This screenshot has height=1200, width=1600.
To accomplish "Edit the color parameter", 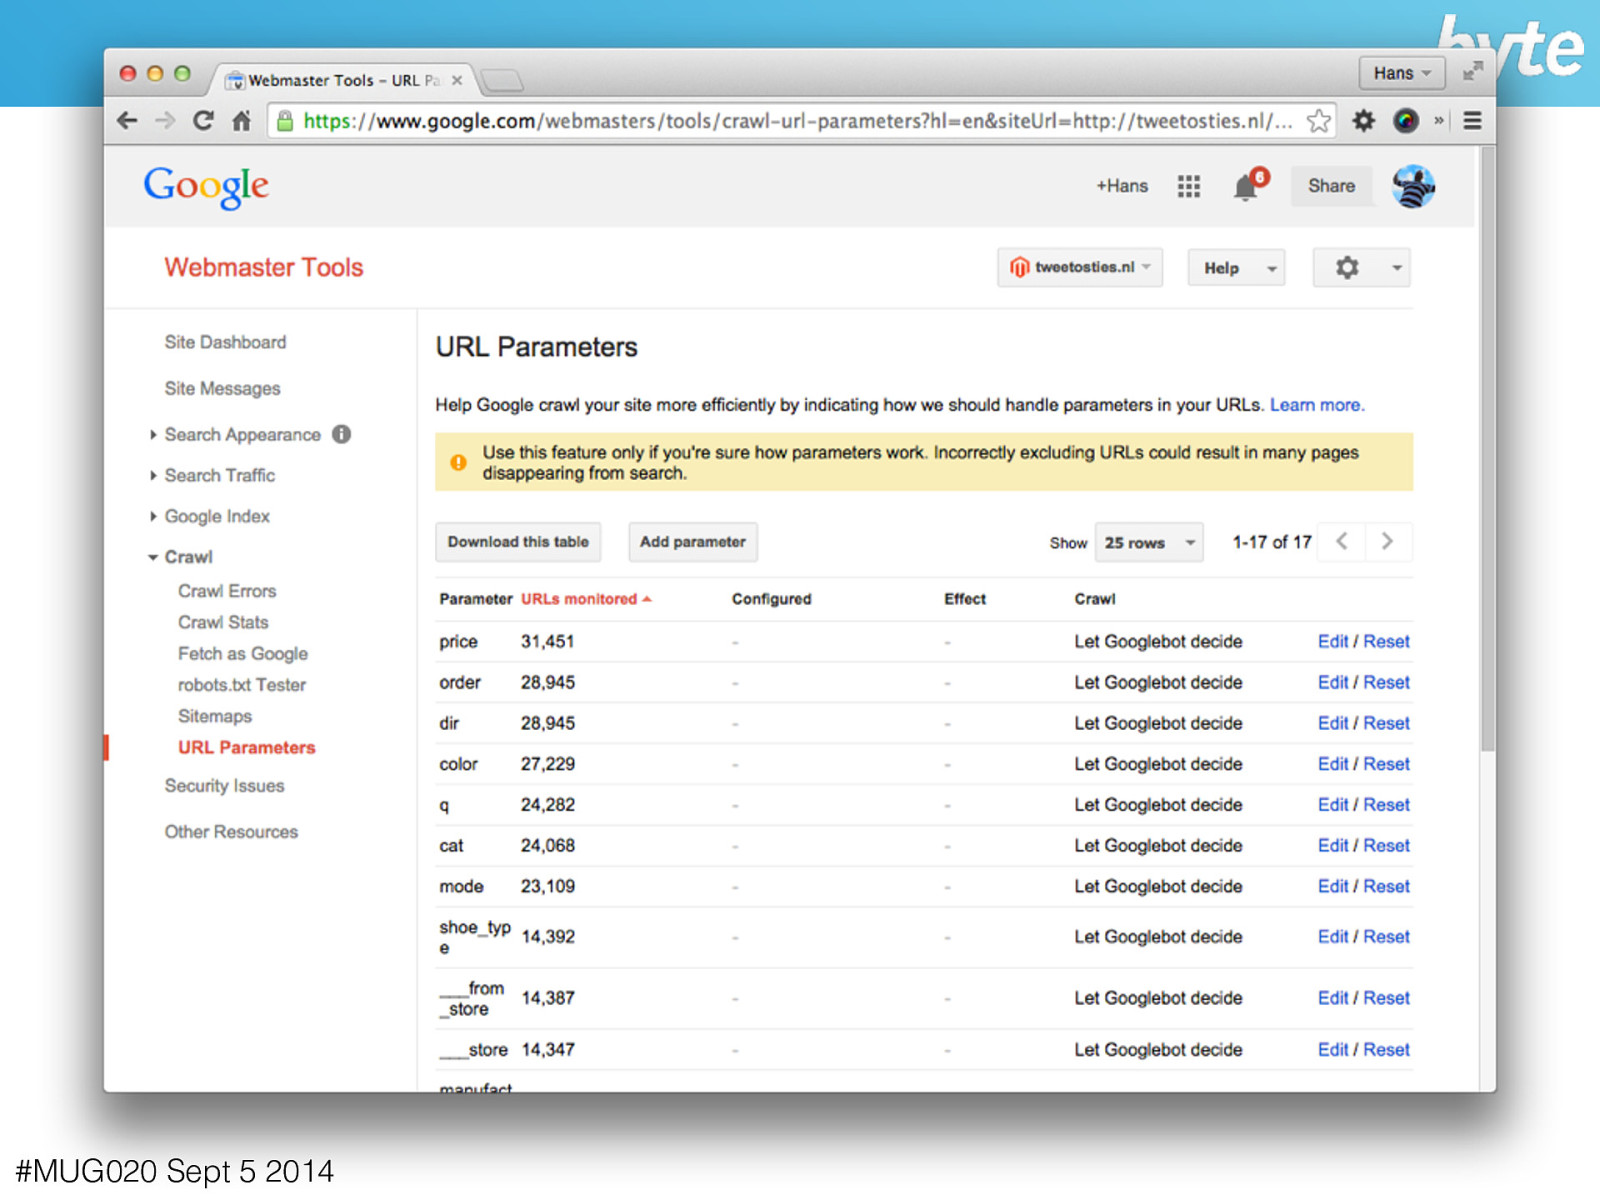I will click(1333, 764).
